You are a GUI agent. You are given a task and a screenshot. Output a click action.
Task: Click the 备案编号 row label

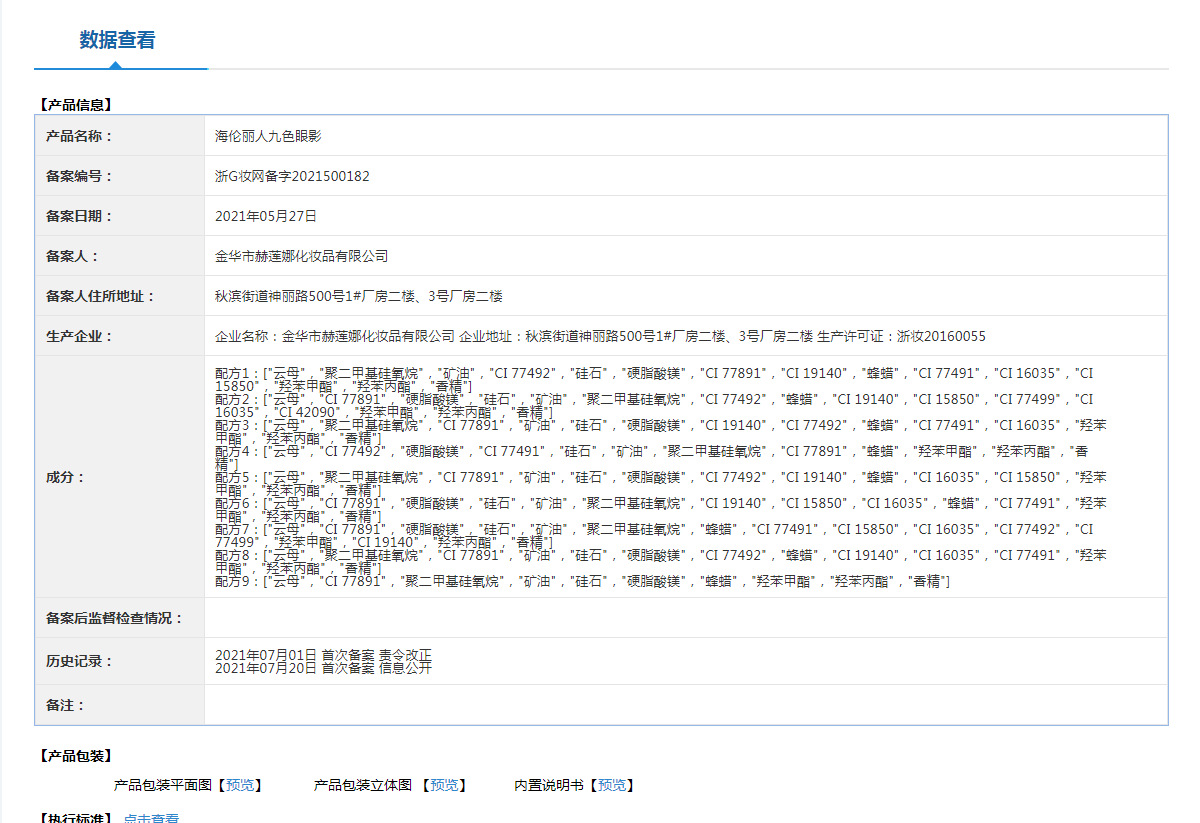click(80, 176)
